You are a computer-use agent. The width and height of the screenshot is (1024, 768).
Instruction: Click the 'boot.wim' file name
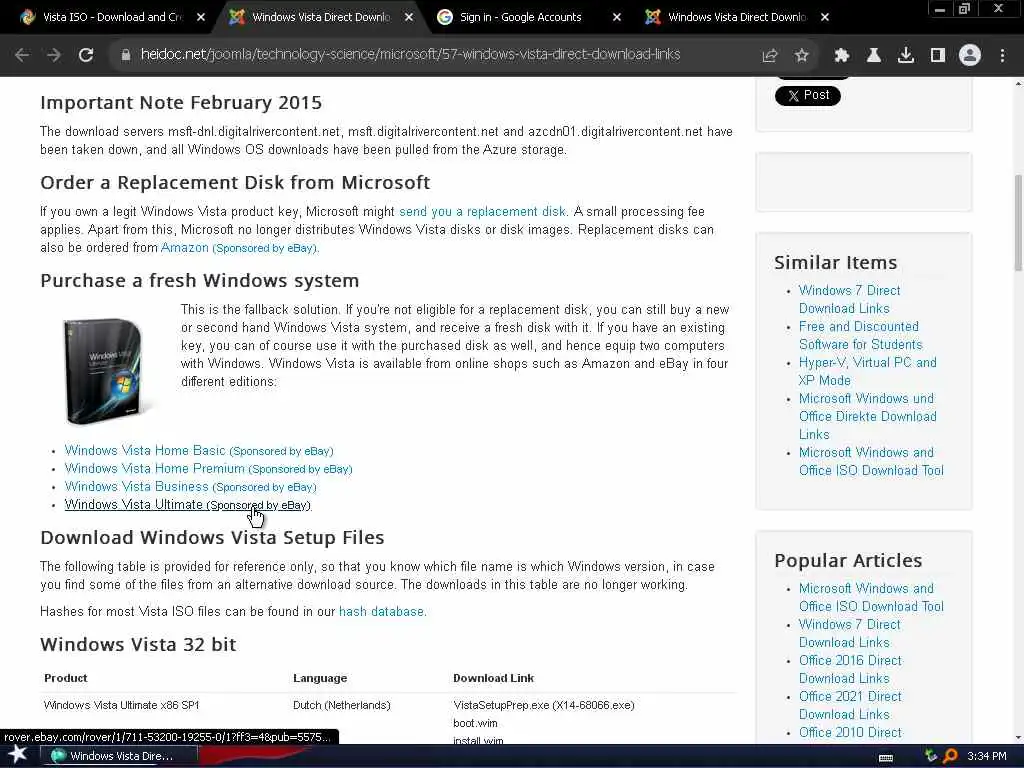pos(475,723)
